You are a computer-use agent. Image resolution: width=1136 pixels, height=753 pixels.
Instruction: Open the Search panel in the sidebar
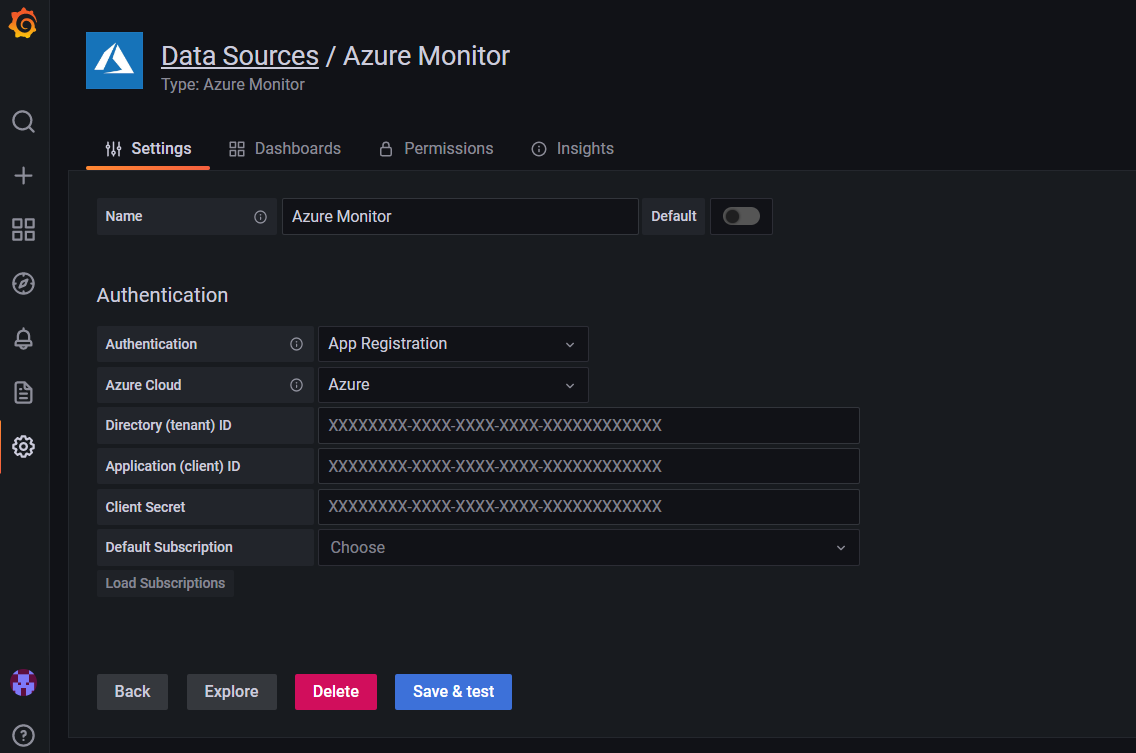[23, 121]
